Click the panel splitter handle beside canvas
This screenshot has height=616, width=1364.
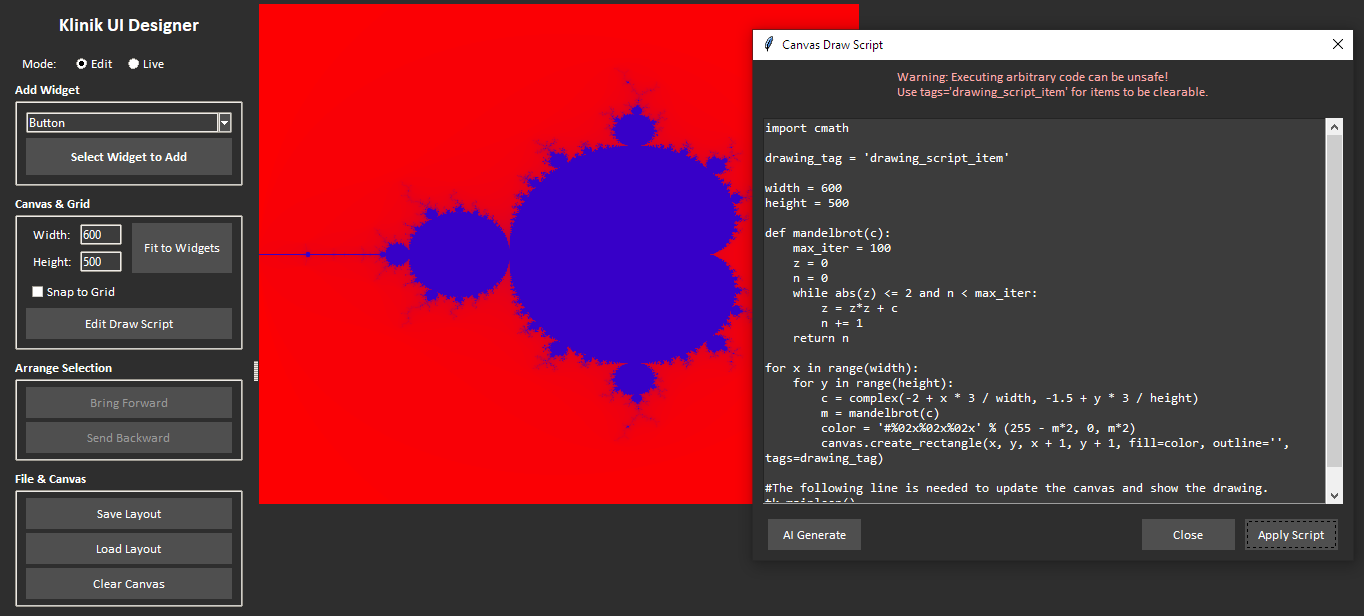257,371
